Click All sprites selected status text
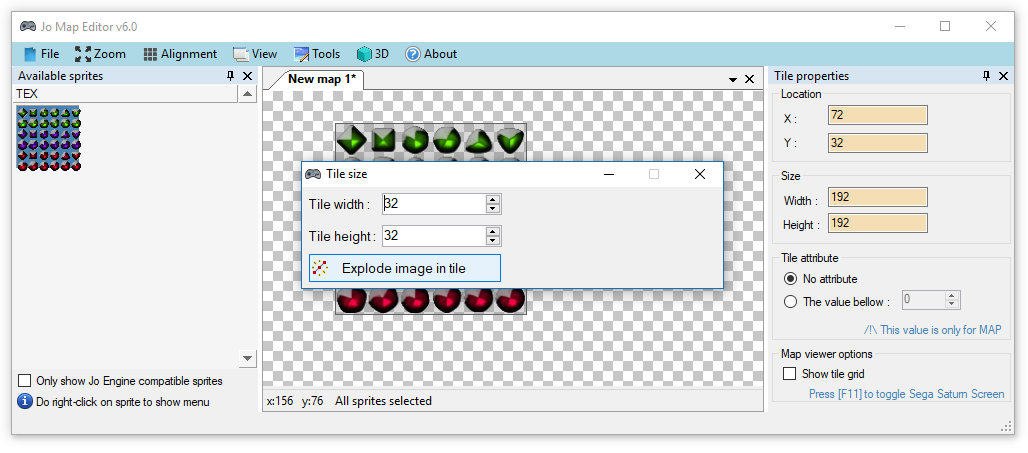The width and height of the screenshot is (1028, 453). 383,401
